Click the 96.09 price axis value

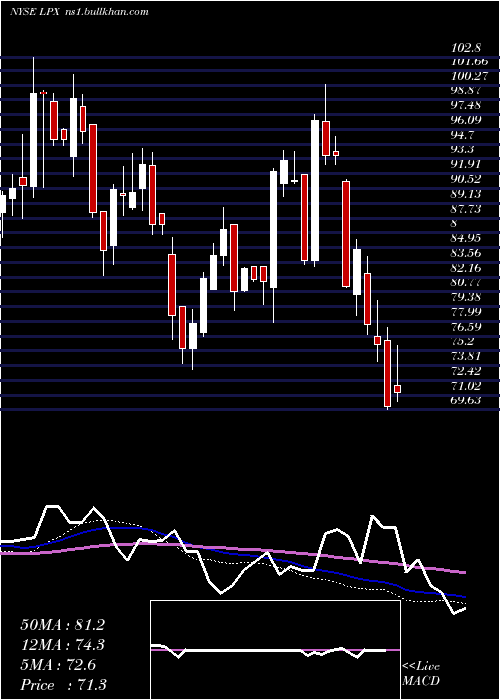(466, 120)
